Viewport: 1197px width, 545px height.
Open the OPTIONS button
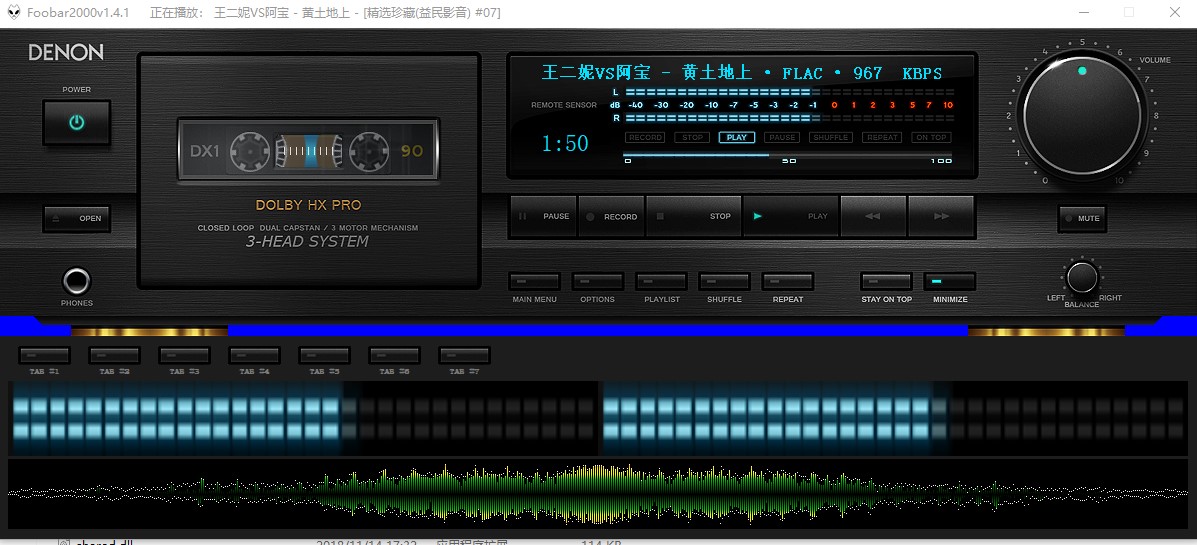pos(598,282)
